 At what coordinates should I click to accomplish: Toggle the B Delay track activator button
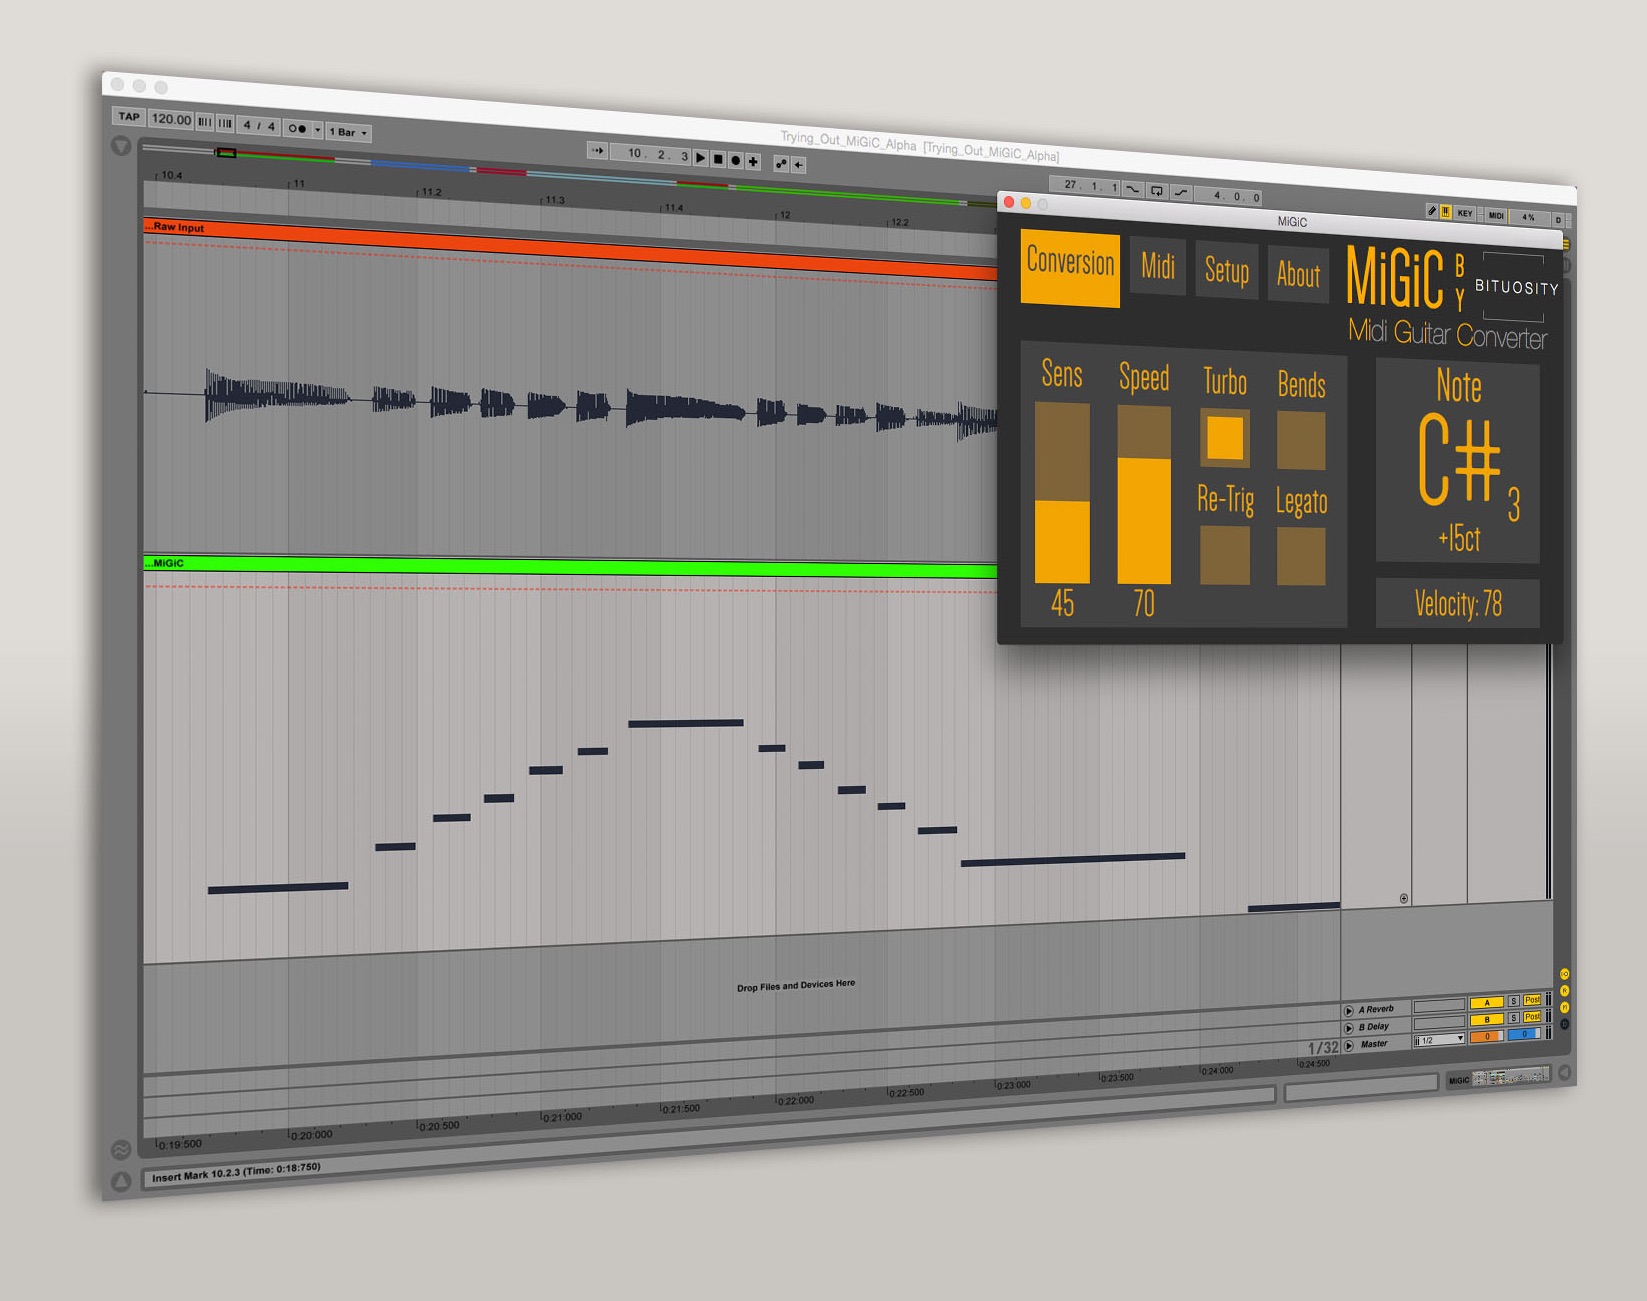(x=1486, y=1019)
